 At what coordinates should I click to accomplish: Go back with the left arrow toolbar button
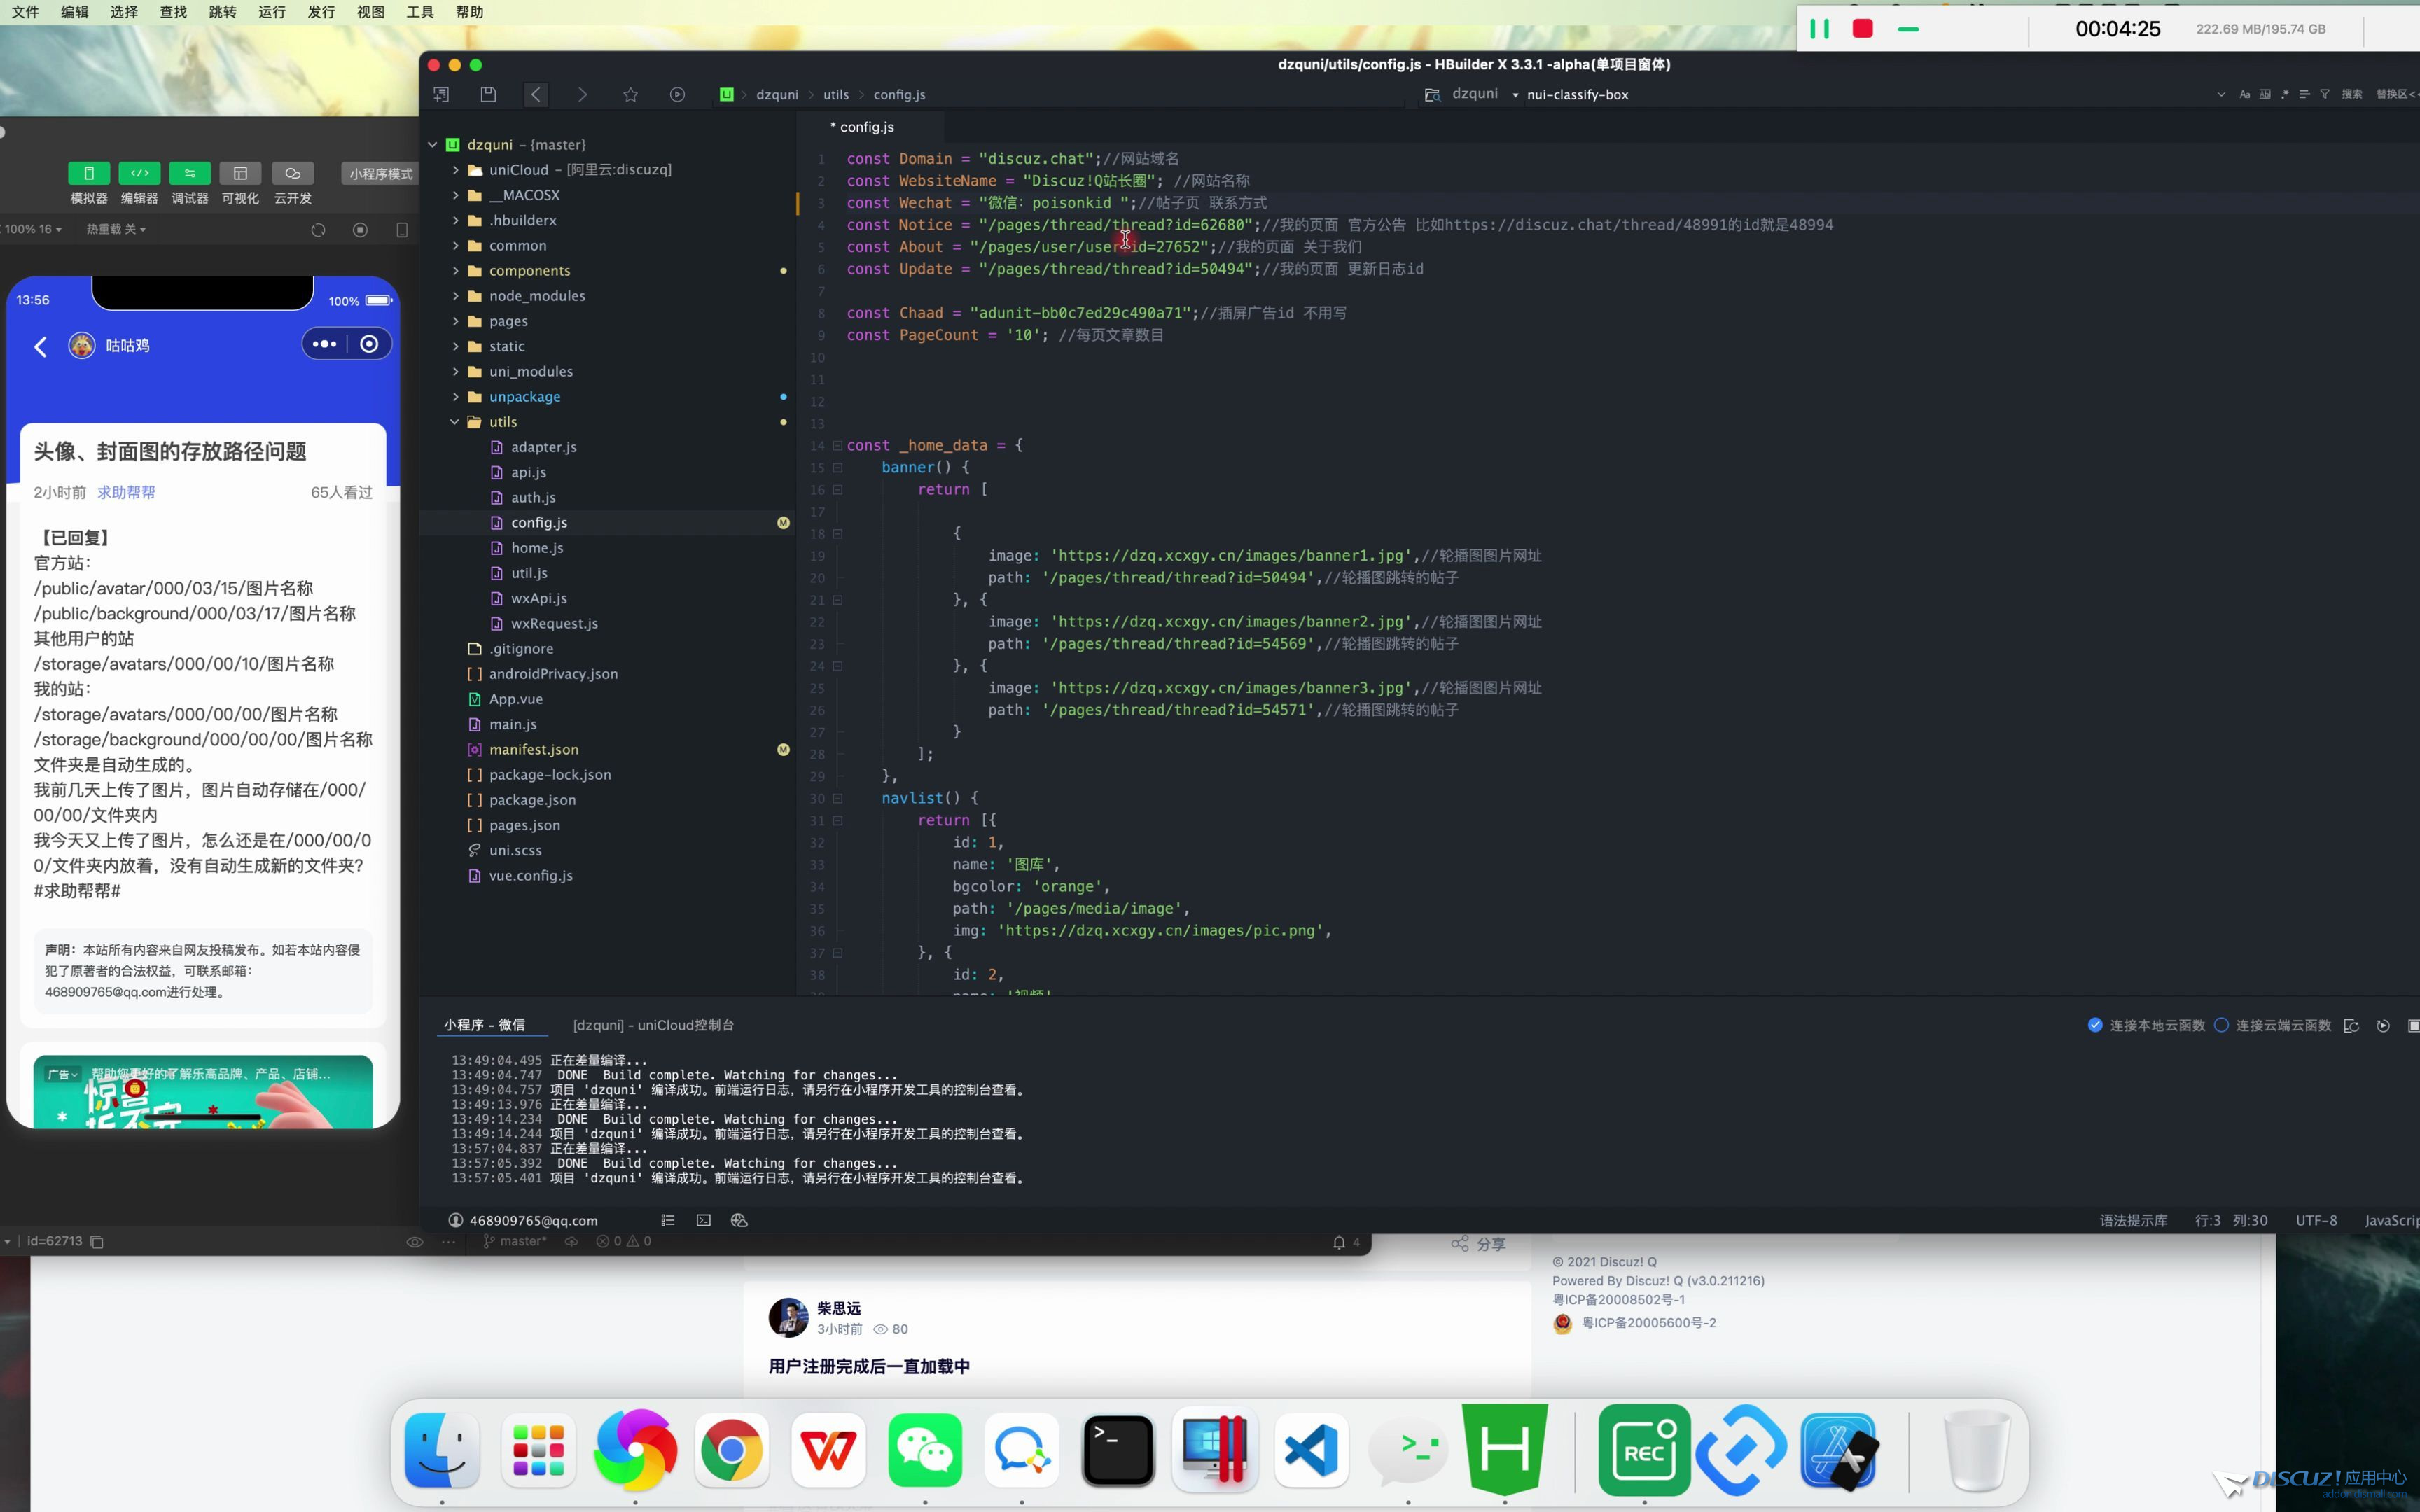coord(536,94)
